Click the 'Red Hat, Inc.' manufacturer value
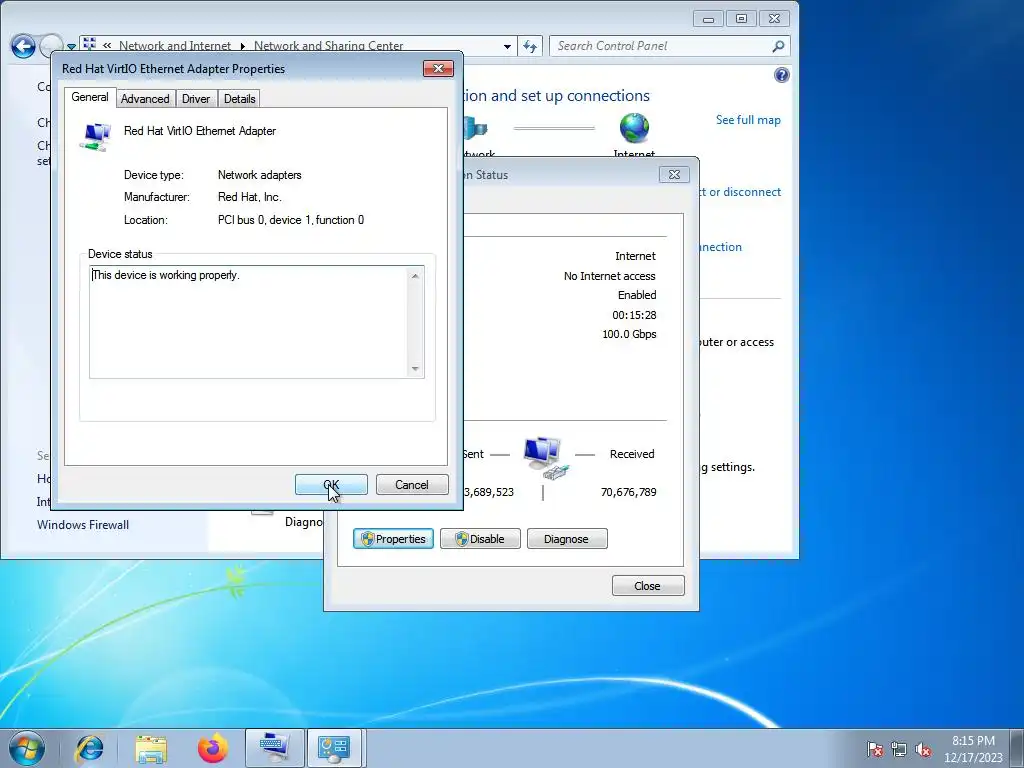This screenshot has width=1024, height=768. tap(249, 197)
